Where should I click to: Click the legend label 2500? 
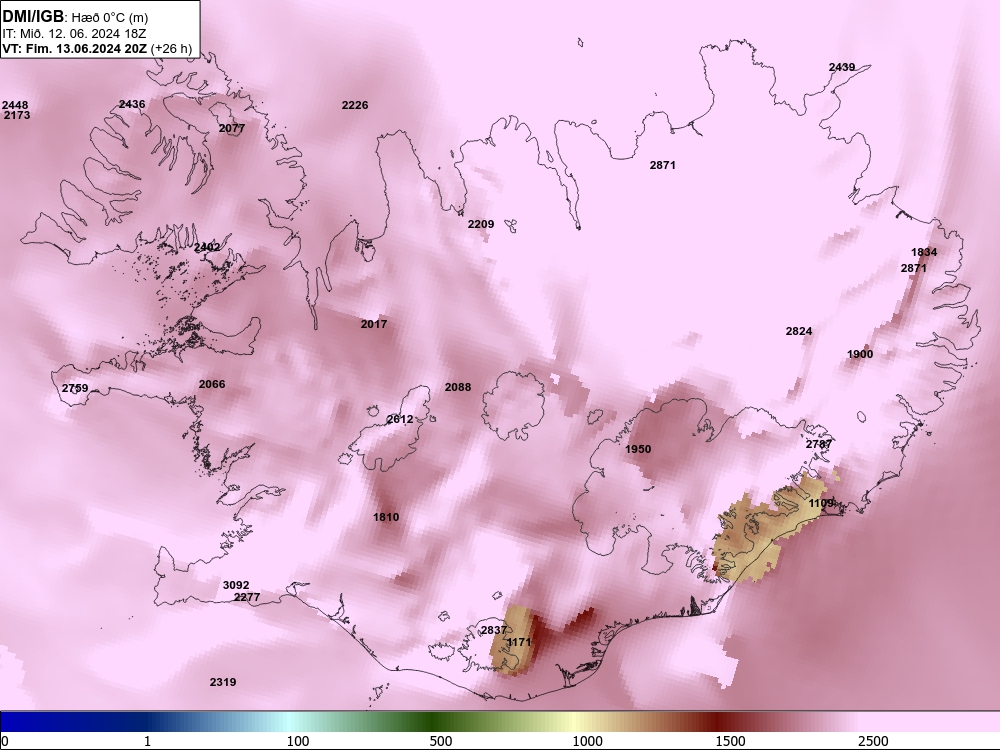[873, 741]
